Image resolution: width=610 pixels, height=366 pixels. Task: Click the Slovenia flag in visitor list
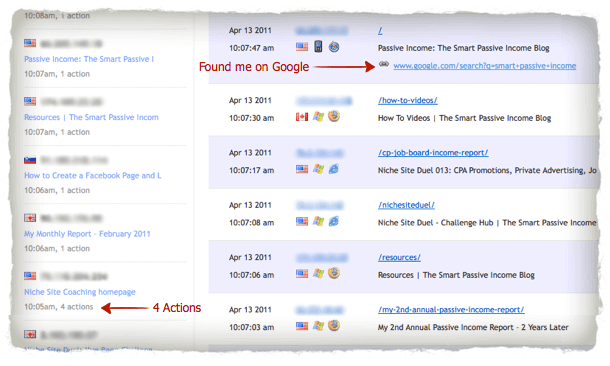pyautogui.click(x=30, y=160)
